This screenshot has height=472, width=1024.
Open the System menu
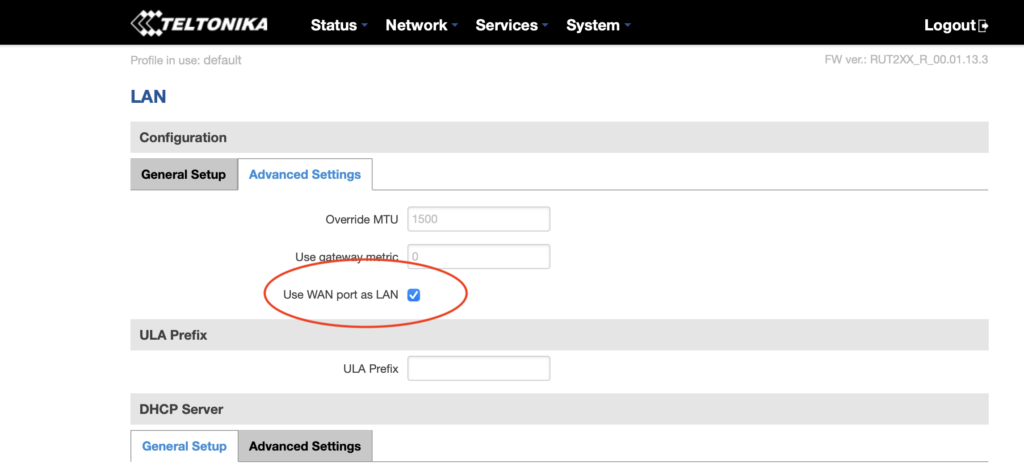pyautogui.click(x=598, y=25)
